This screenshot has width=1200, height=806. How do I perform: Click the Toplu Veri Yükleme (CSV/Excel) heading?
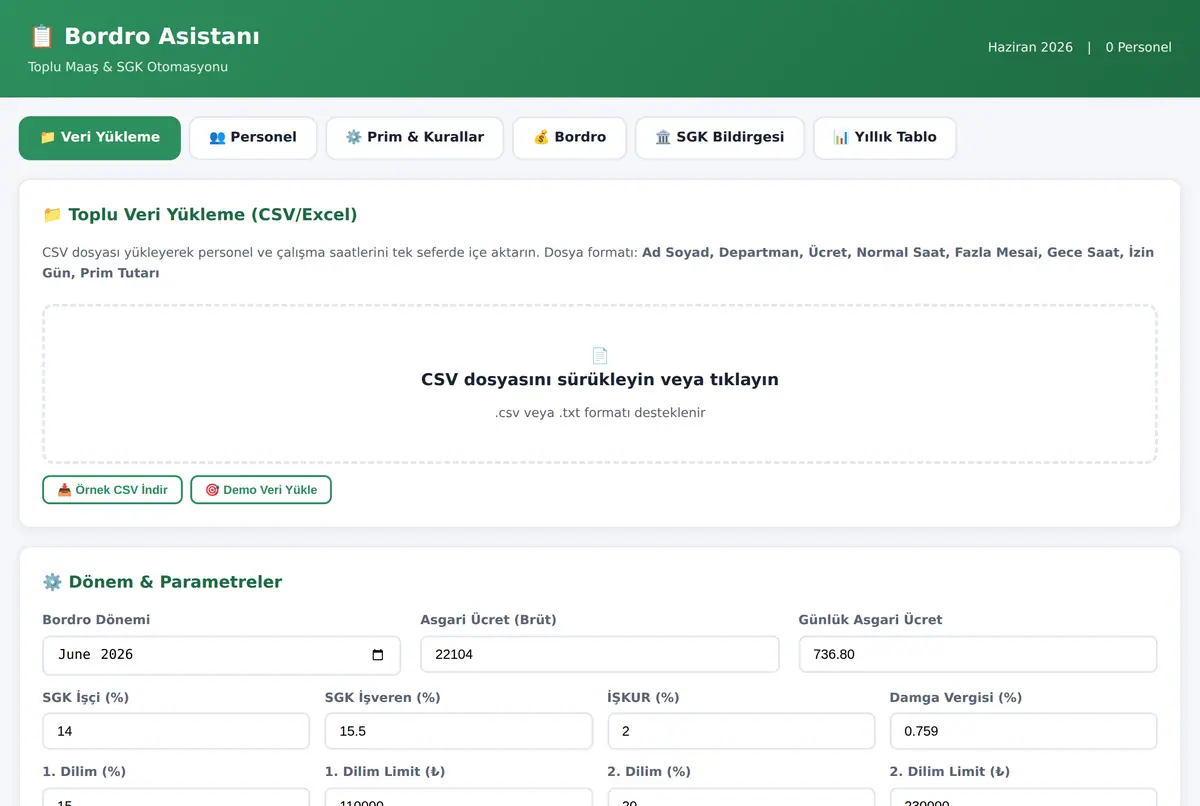pyautogui.click(x=200, y=215)
